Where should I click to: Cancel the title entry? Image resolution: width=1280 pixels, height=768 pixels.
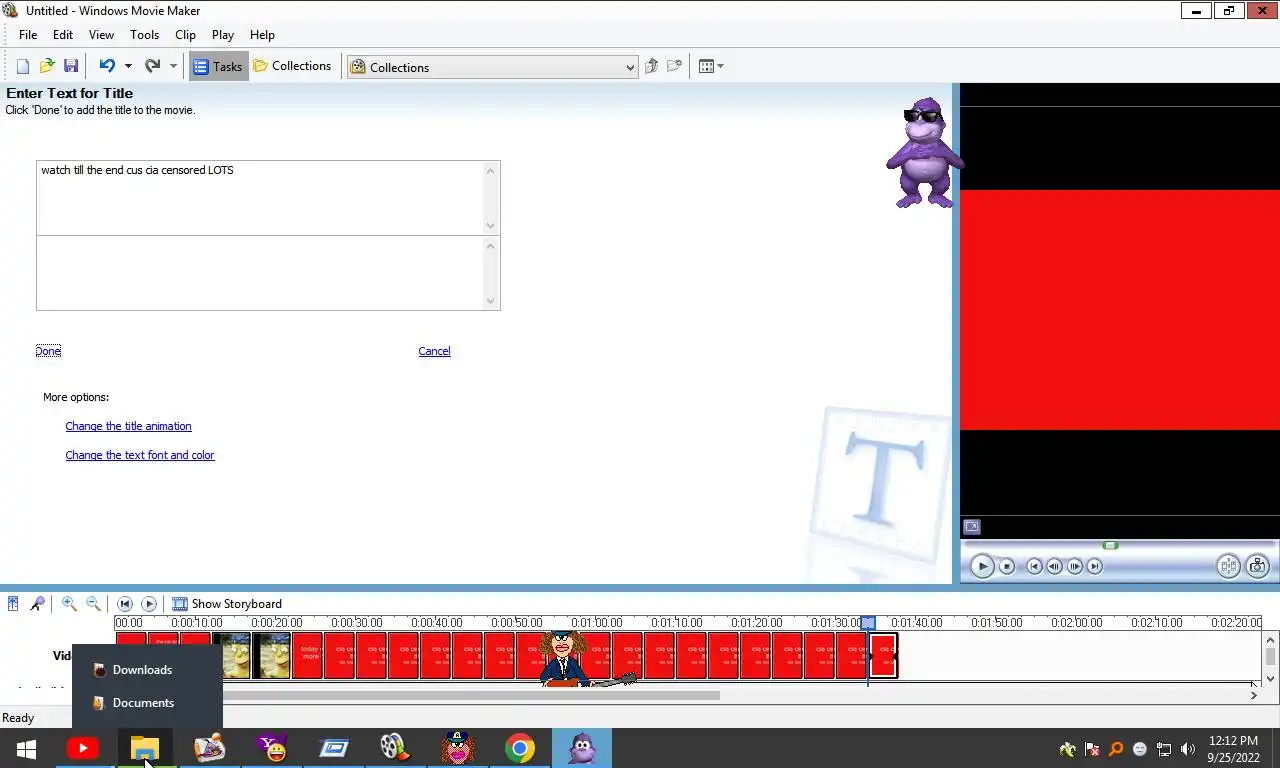434,351
